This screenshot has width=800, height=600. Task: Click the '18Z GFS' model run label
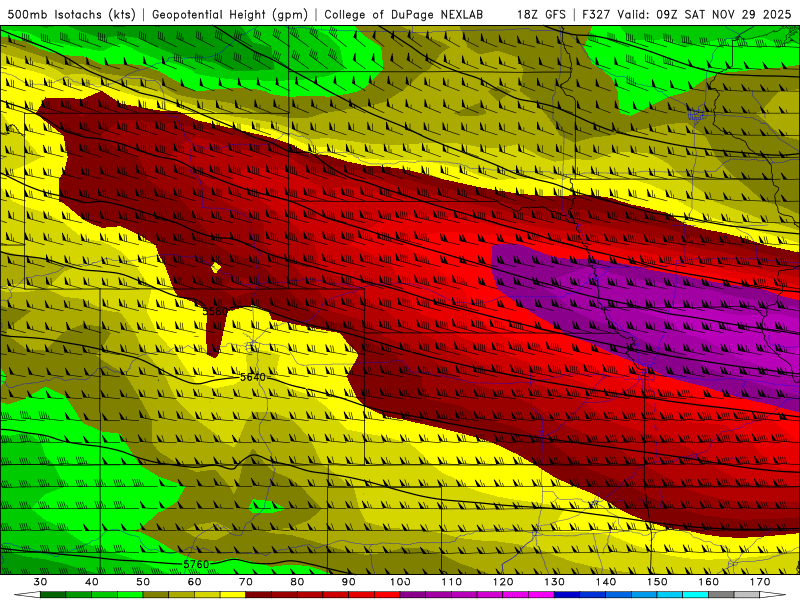pyautogui.click(x=541, y=14)
